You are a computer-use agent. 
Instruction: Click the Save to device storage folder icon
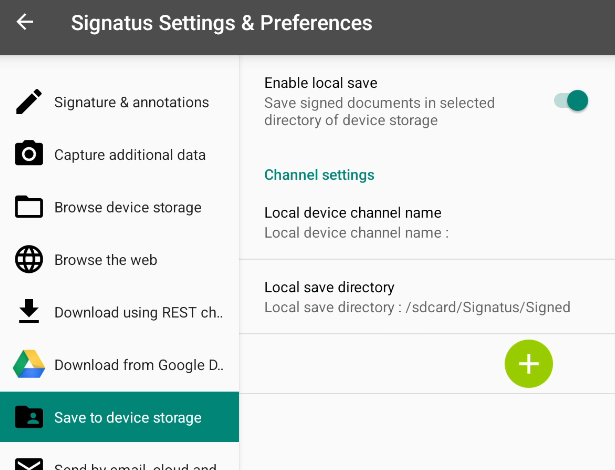point(29,417)
